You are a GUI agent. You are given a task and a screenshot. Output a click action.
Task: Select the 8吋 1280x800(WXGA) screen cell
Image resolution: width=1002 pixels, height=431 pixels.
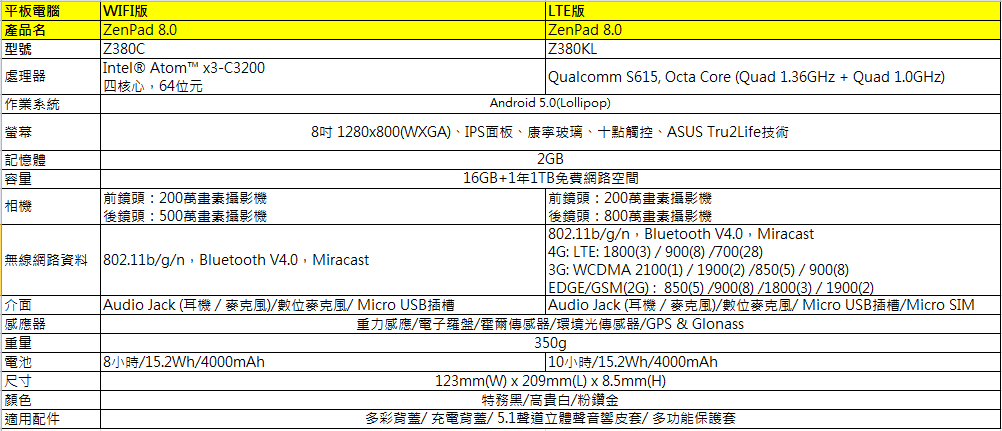(x=550, y=132)
